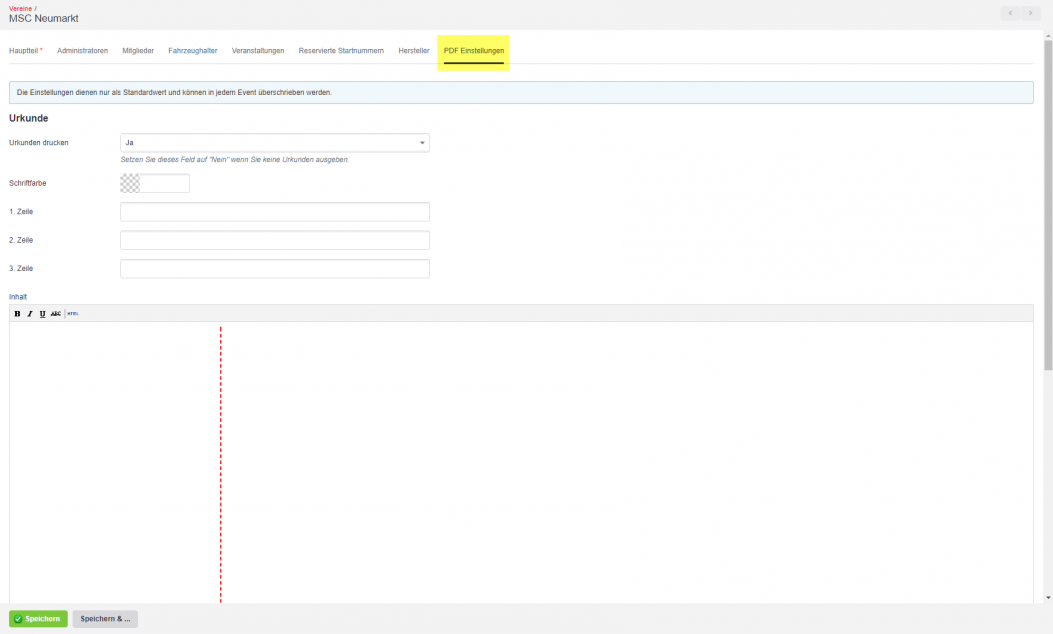Switch to the Fahrzeughalter tab
This screenshot has width=1053, height=634.
pyautogui.click(x=193, y=51)
